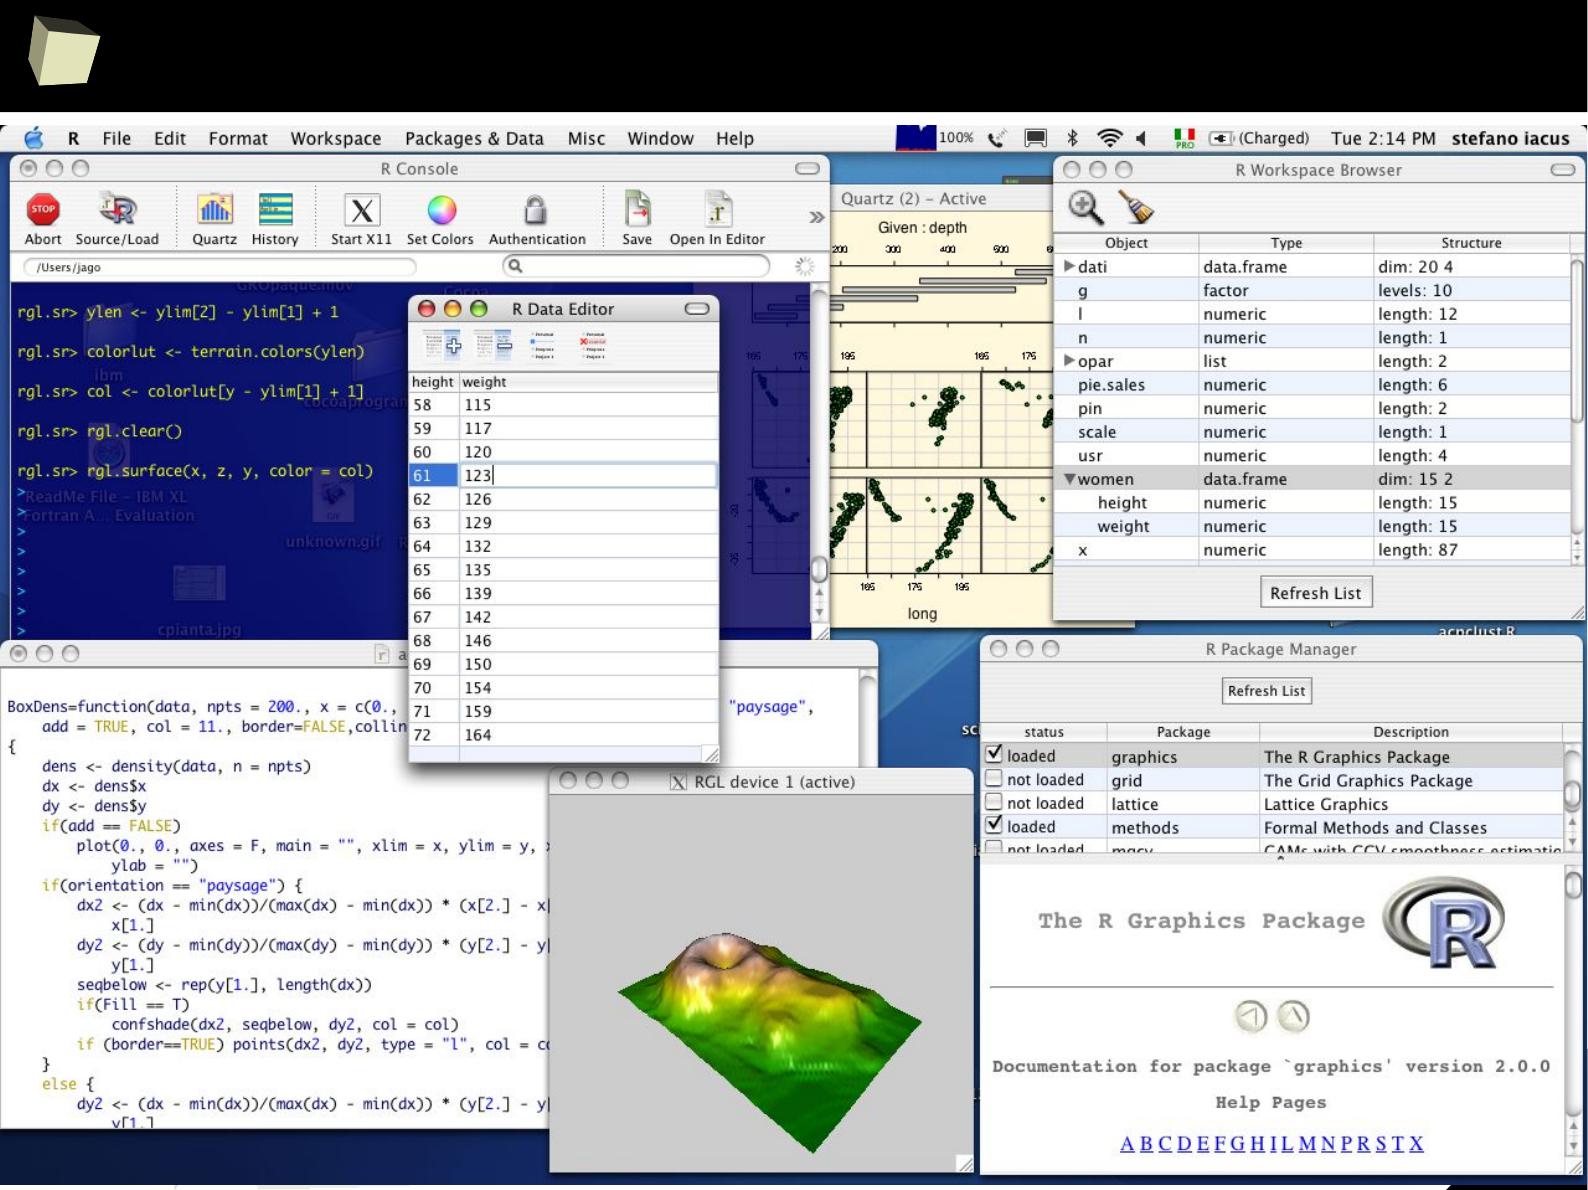1588x1190 pixels.
Task: Click the Bluetooth status icon
Action: click(1071, 138)
